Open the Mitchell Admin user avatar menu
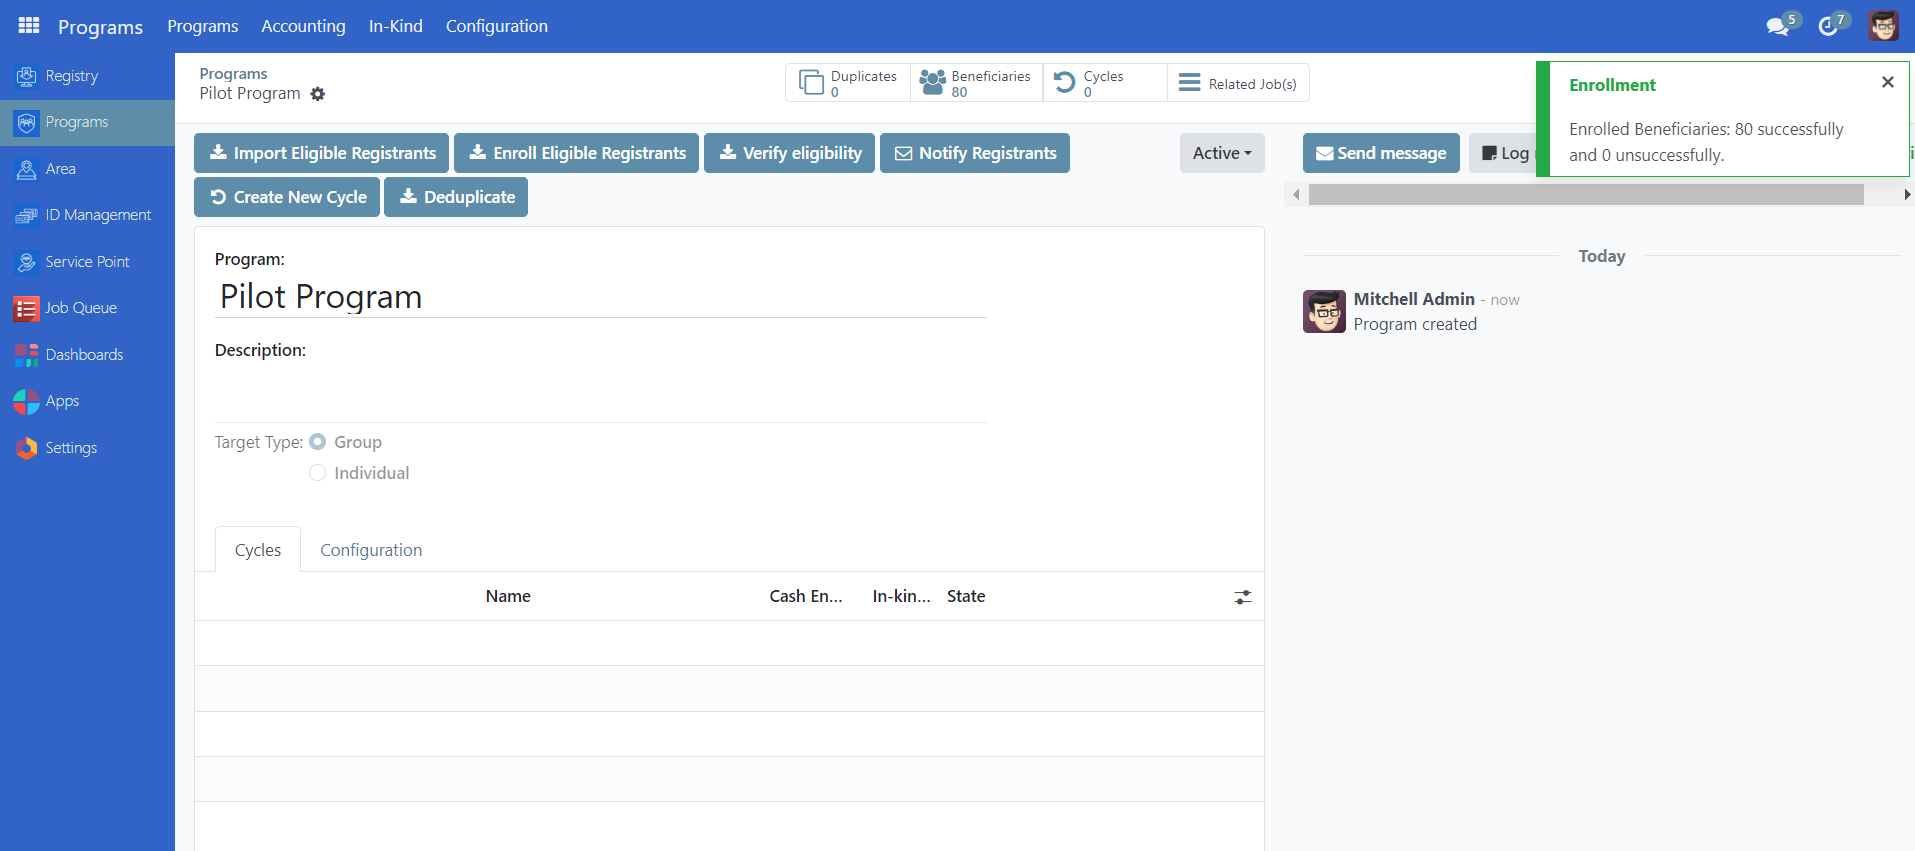 [x=1883, y=26]
